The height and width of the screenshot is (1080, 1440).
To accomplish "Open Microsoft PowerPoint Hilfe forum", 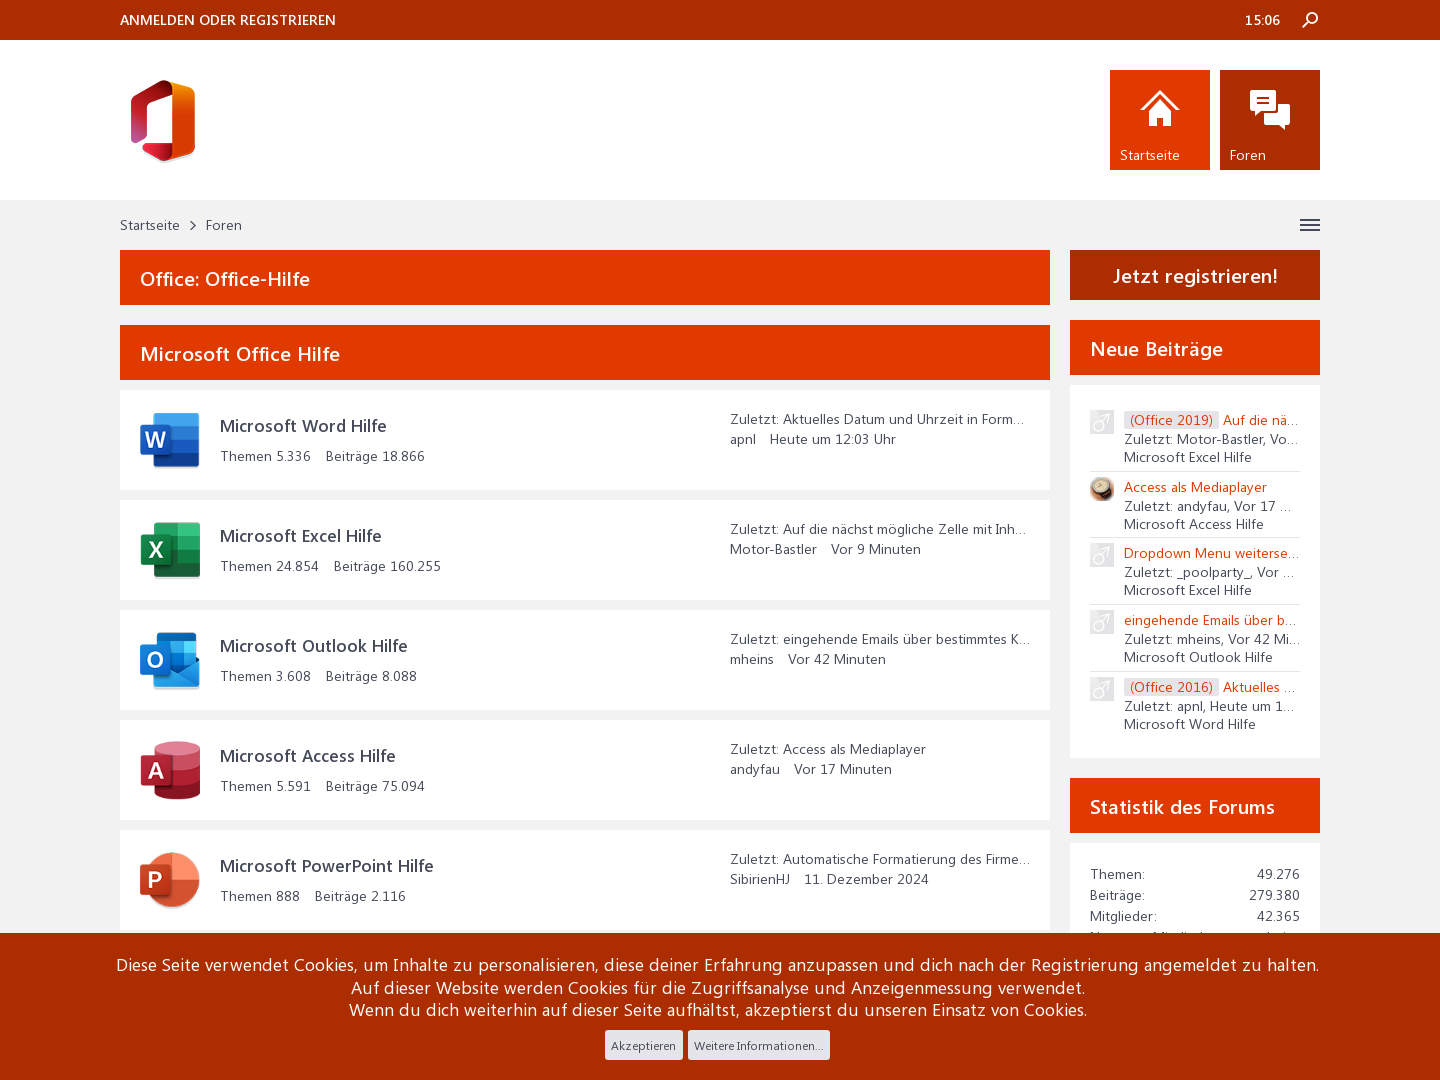I will pos(327,866).
